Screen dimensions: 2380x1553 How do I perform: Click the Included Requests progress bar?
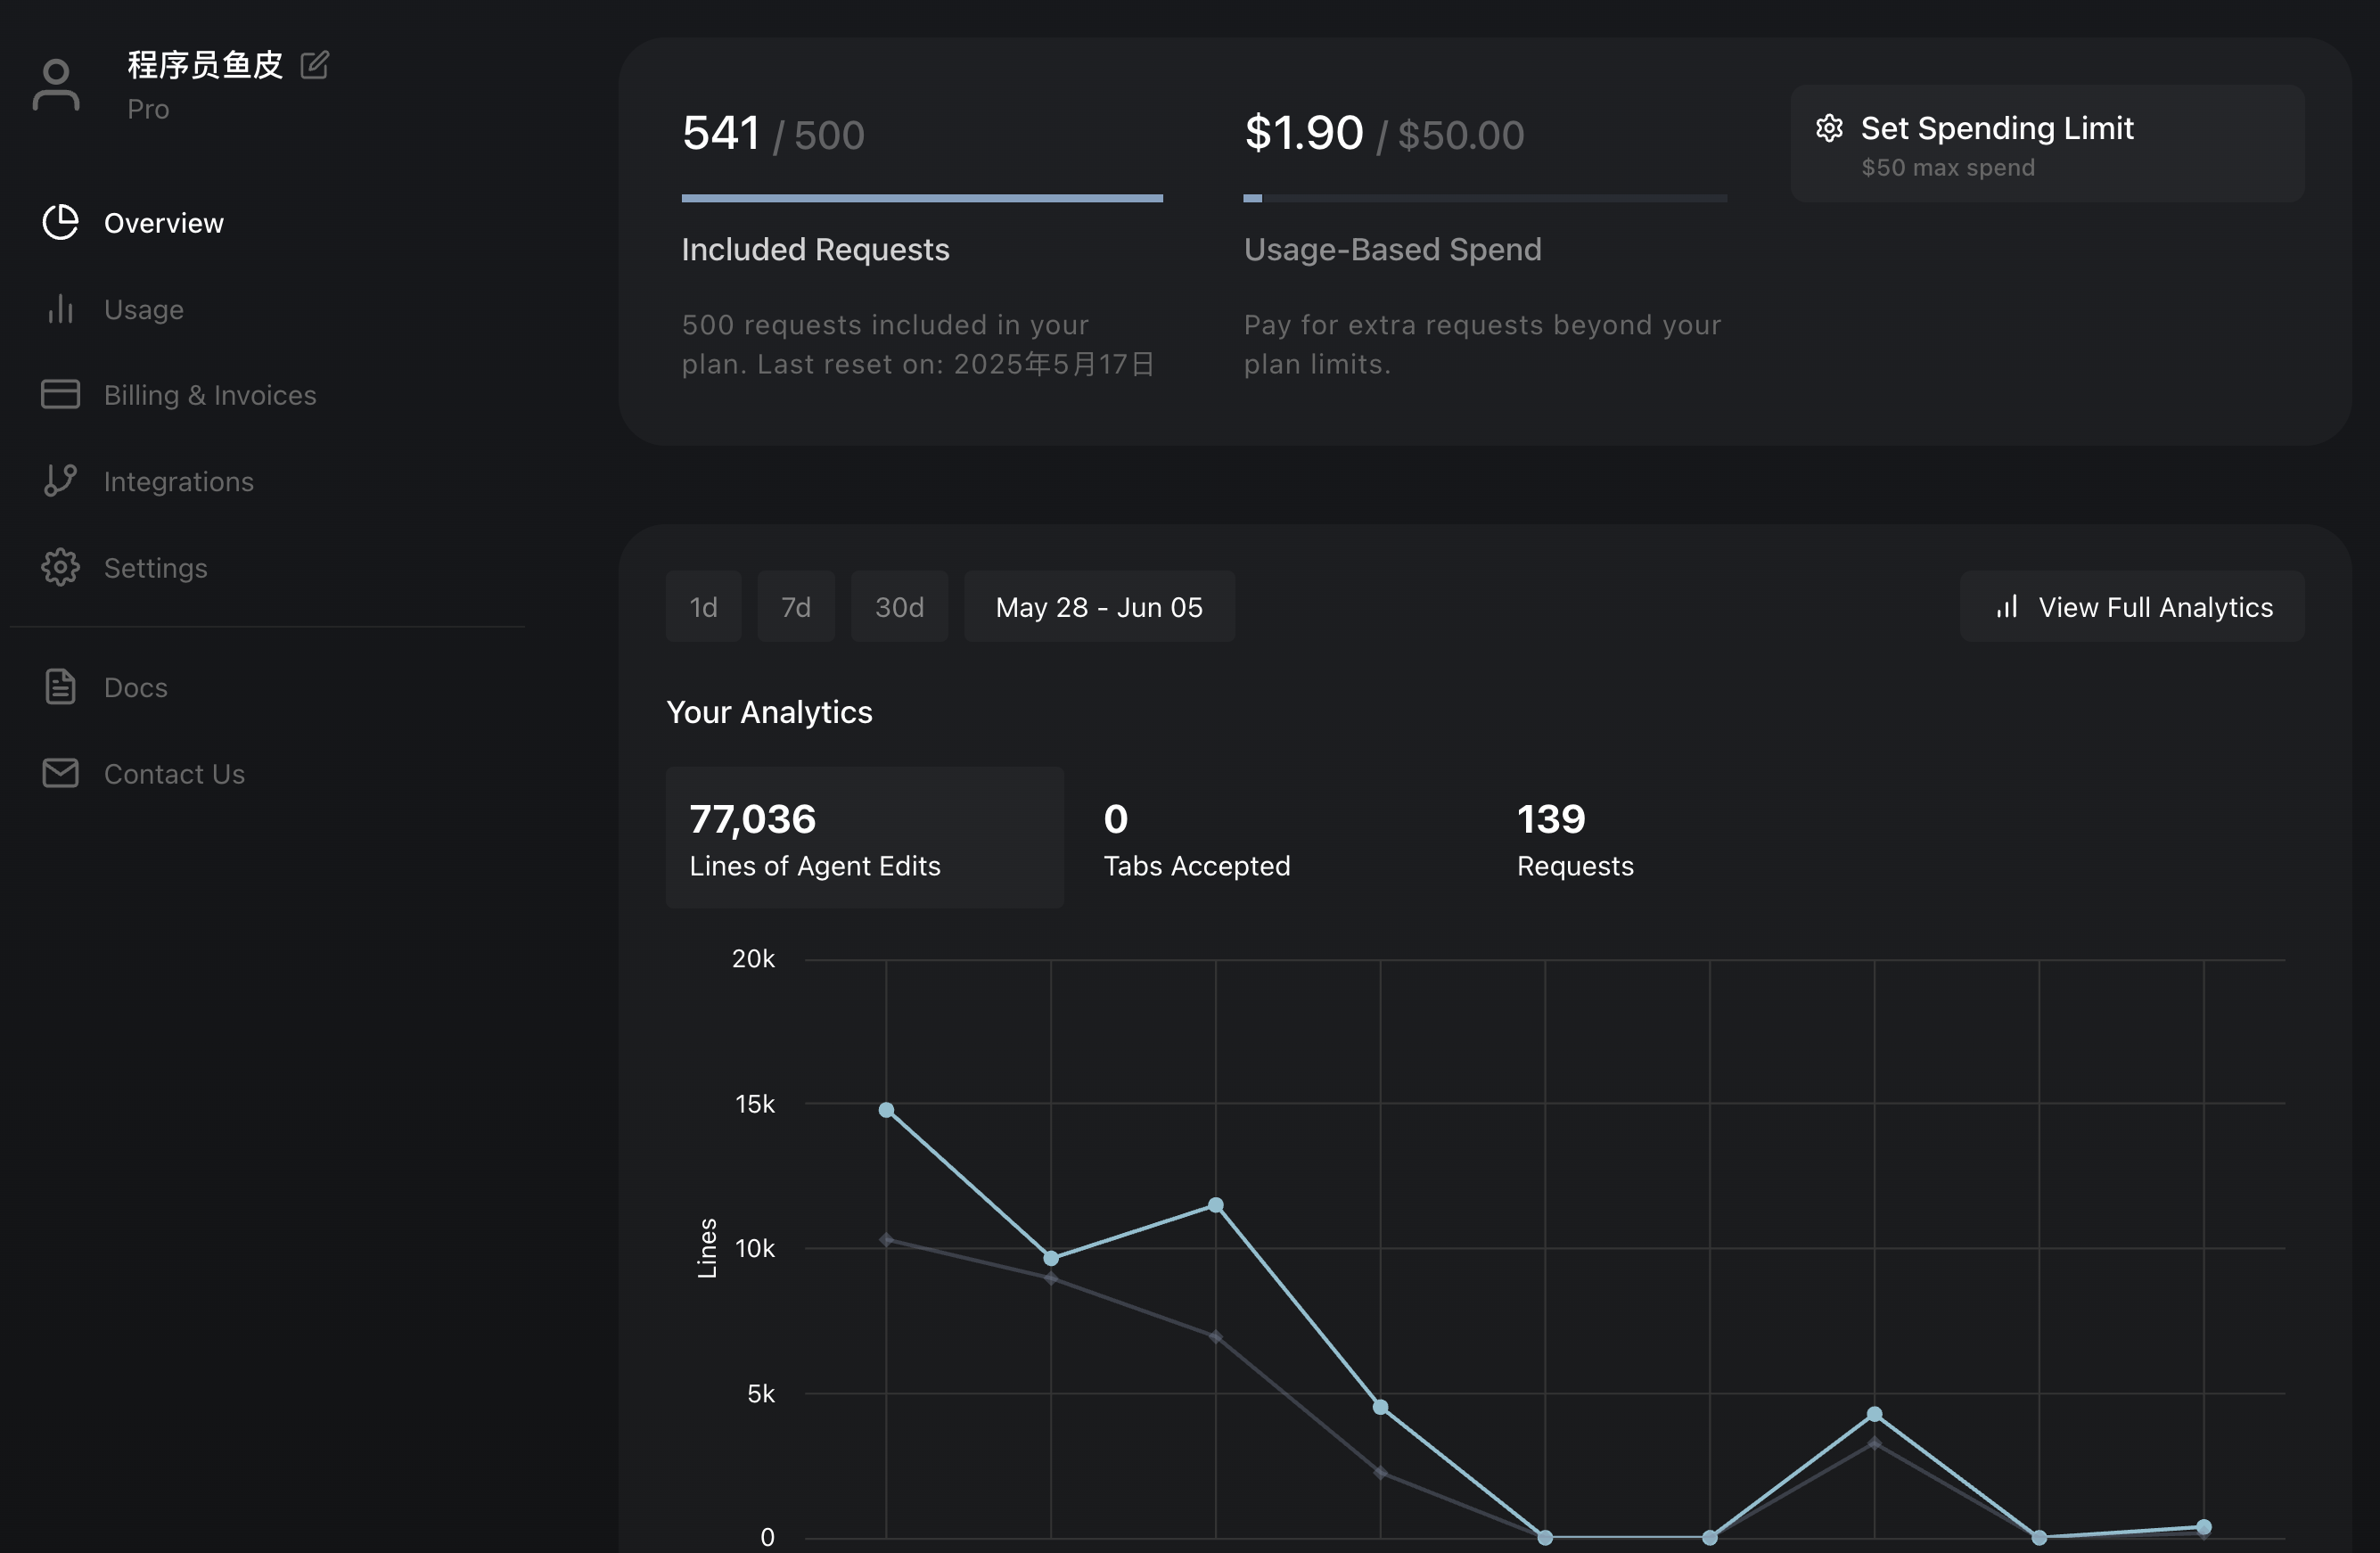pyautogui.click(x=921, y=199)
